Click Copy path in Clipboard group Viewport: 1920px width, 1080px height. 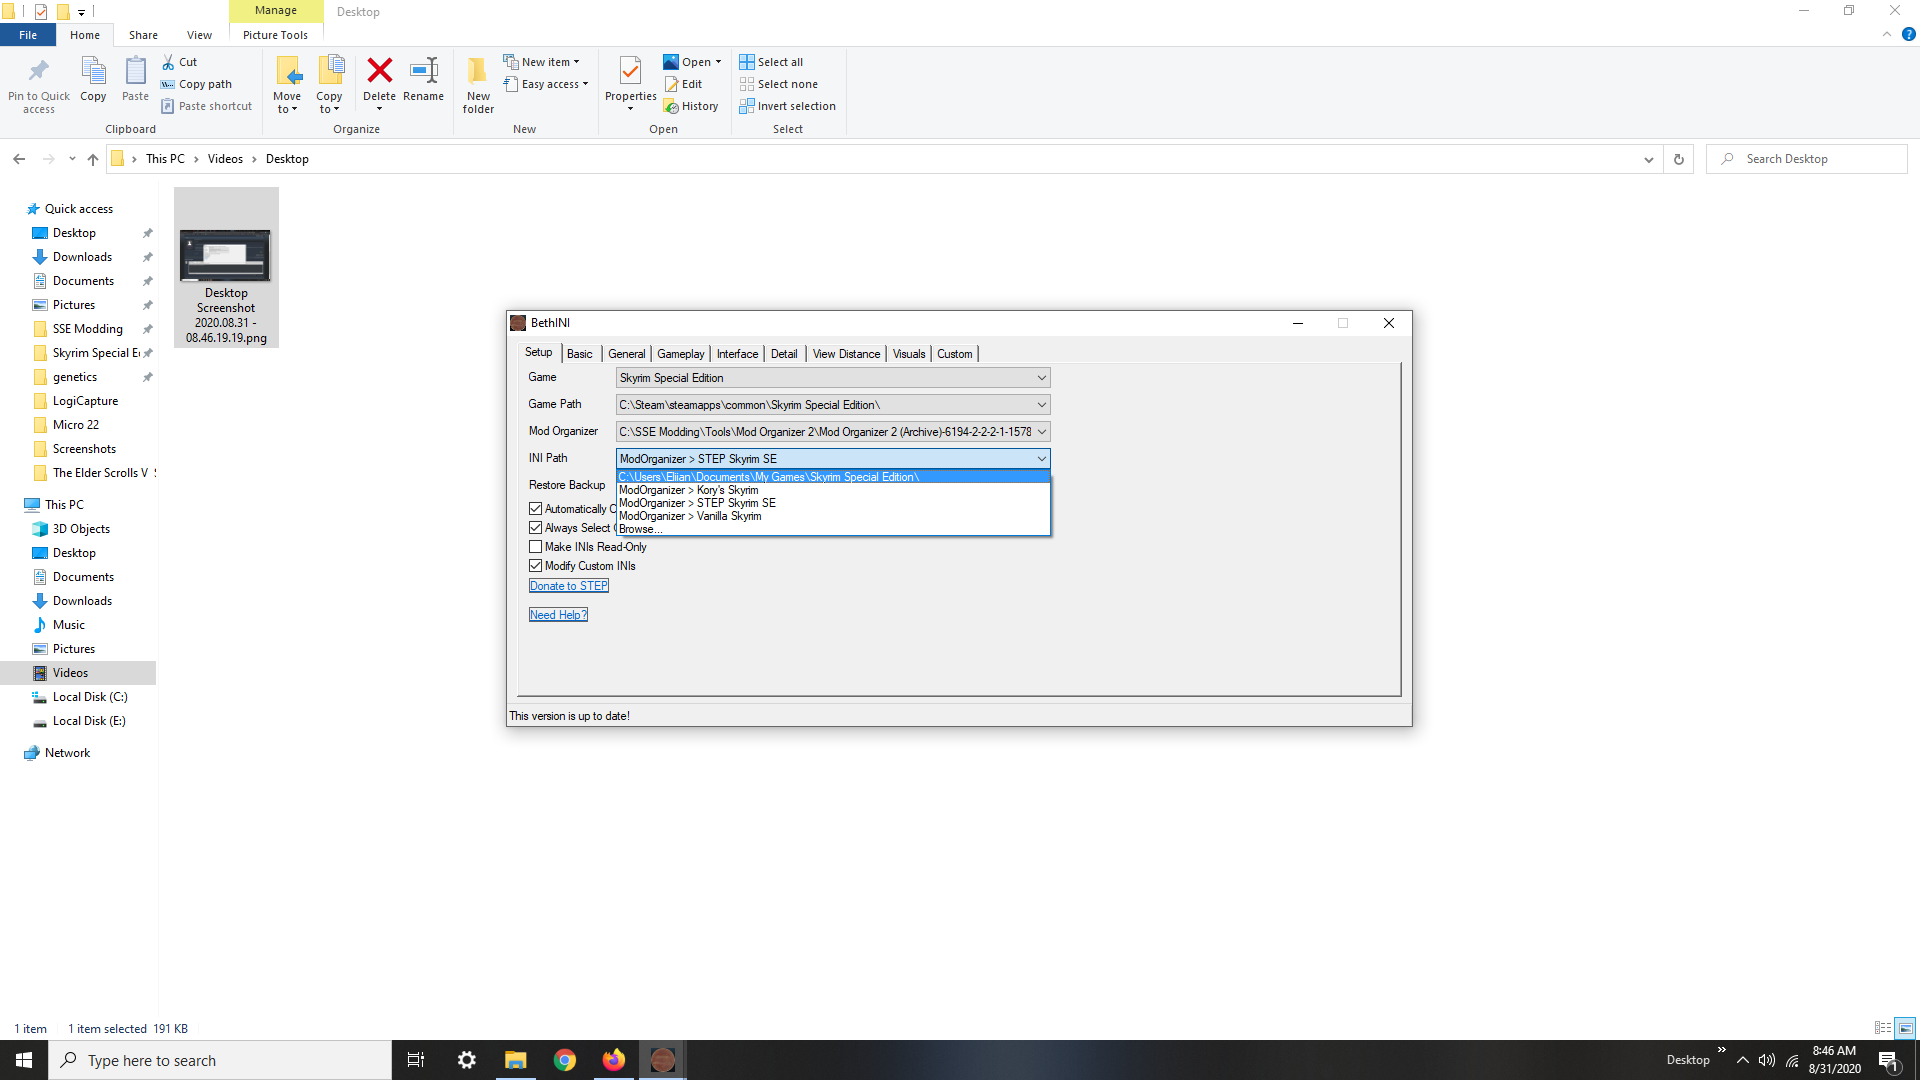point(197,84)
